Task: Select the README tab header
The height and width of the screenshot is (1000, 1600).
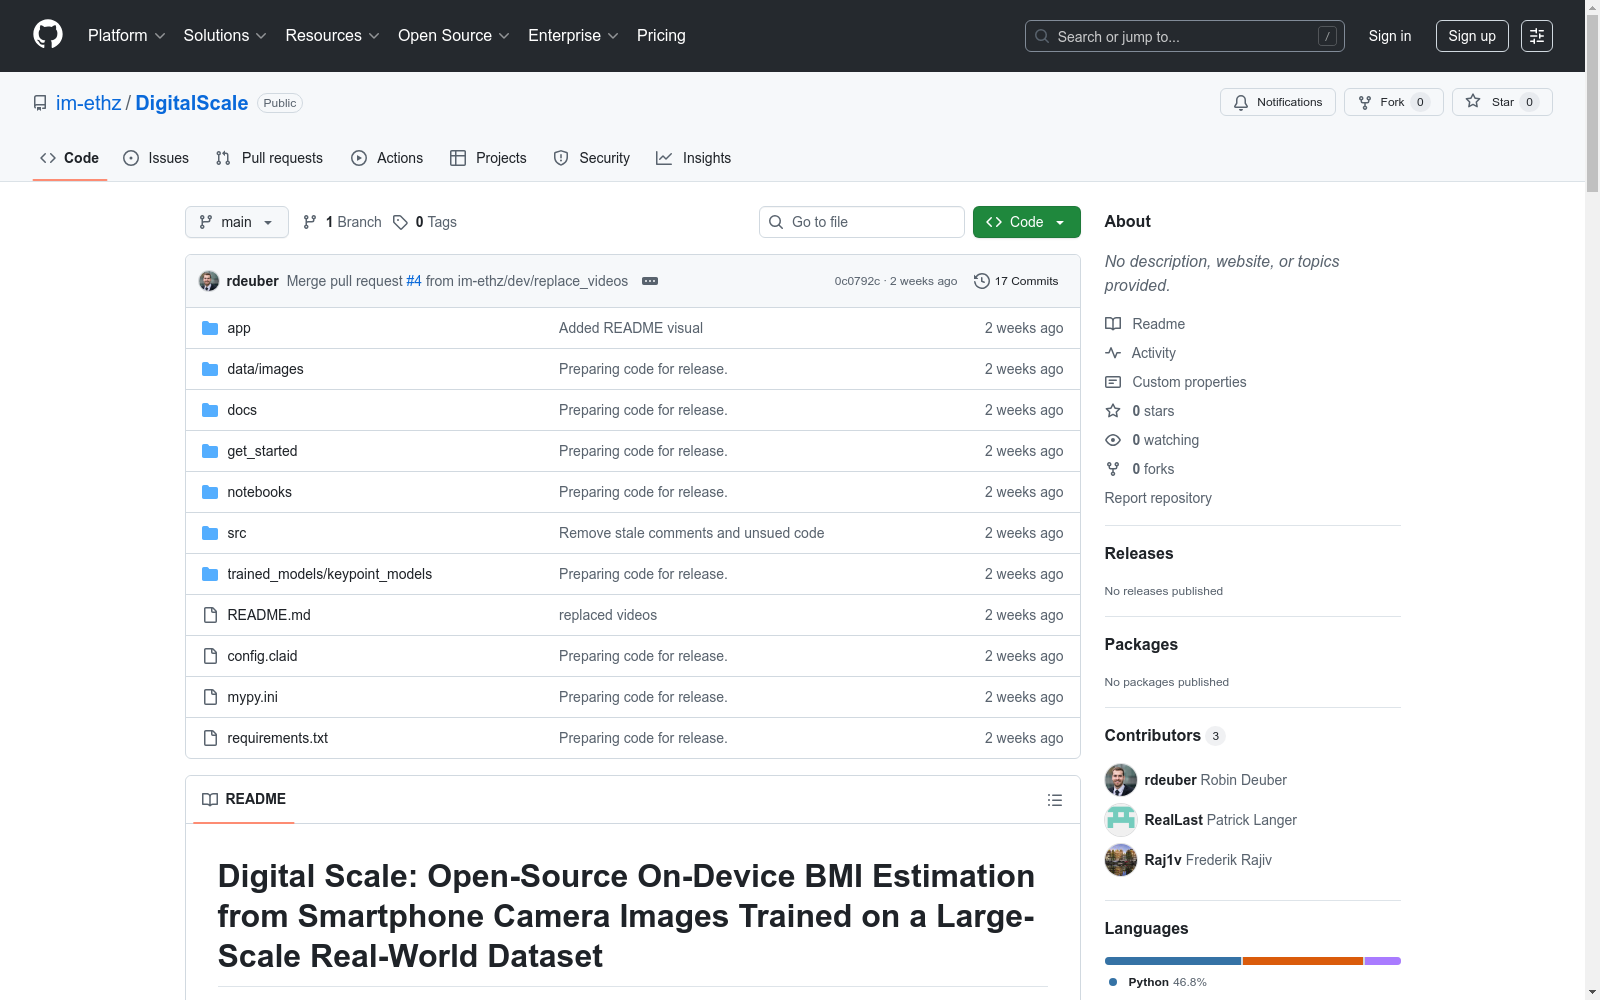Action: [244, 799]
